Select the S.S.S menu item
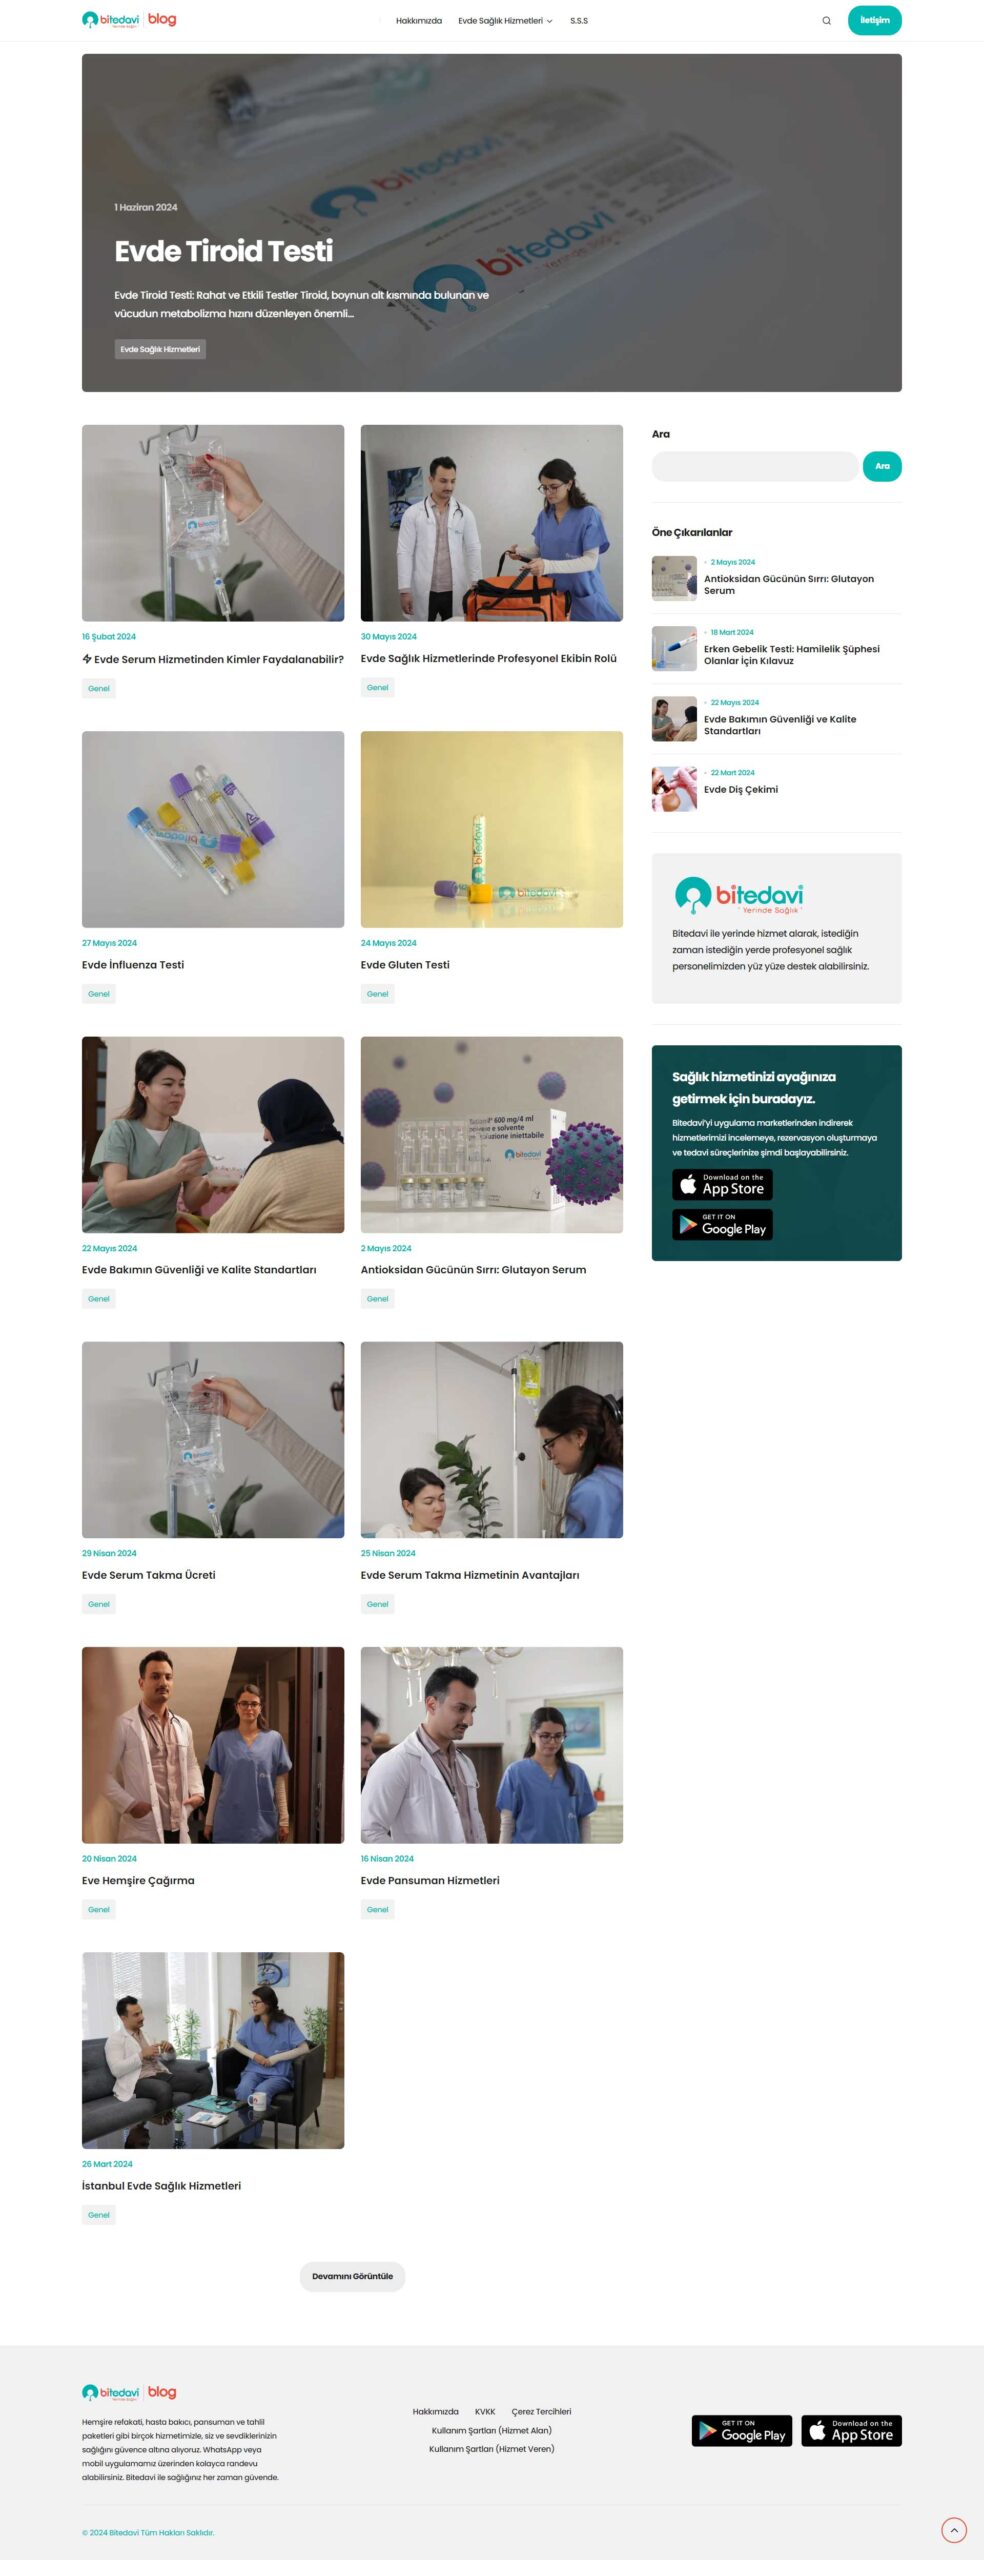Viewport: 984px width, 2560px height. pyautogui.click(x=579, y=21)
